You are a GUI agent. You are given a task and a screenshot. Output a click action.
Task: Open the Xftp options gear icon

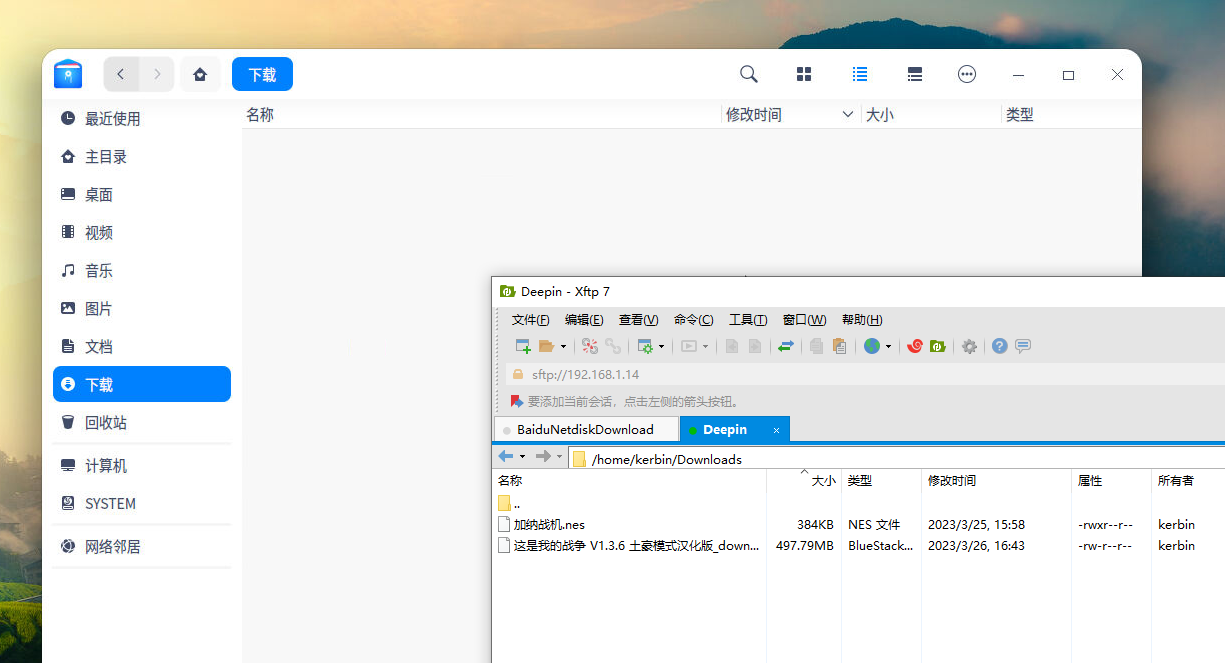point(969,345)
